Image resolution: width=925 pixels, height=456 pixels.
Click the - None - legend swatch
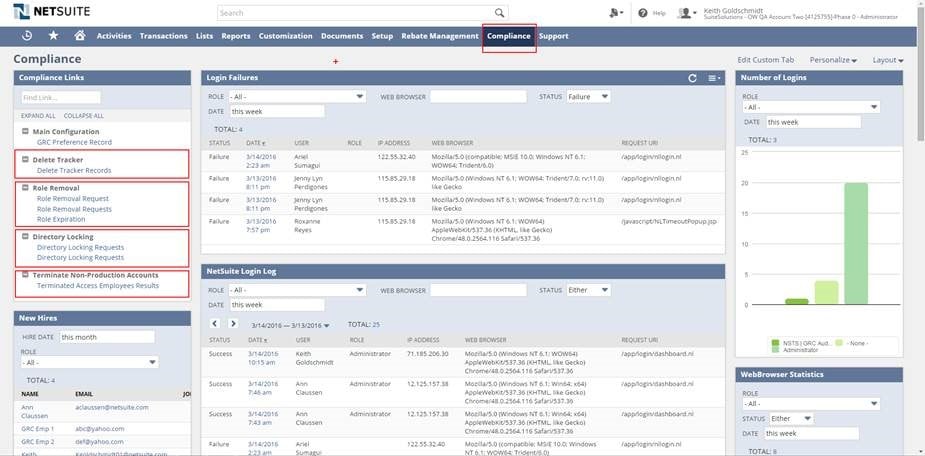click(838, 343)
